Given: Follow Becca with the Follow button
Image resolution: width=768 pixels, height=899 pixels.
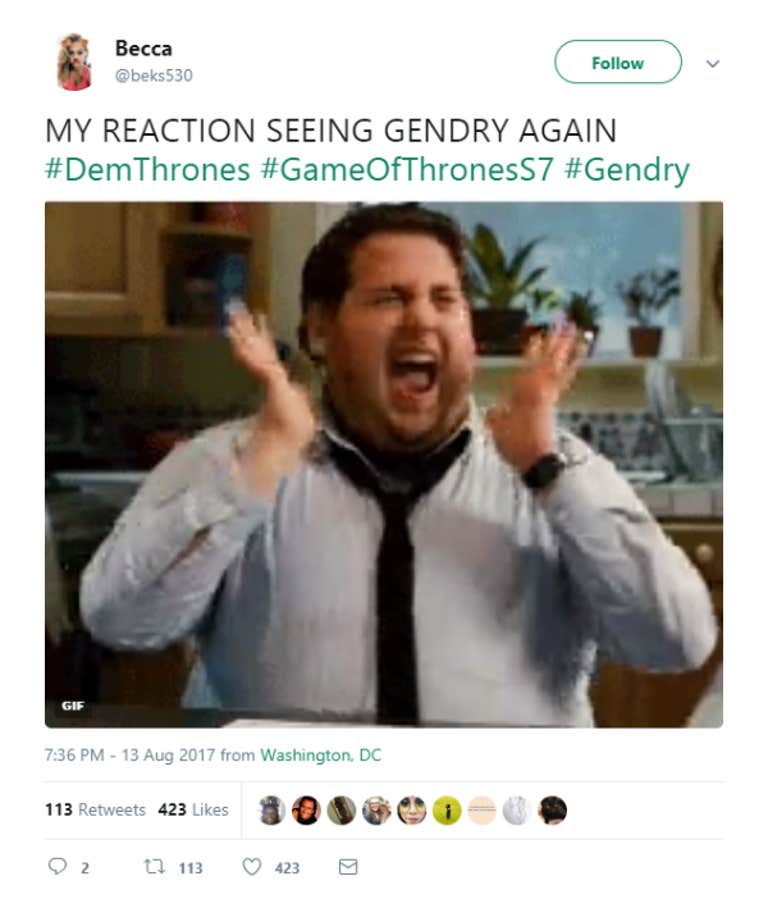Looking at the screenshot, I should coord(618,62).
